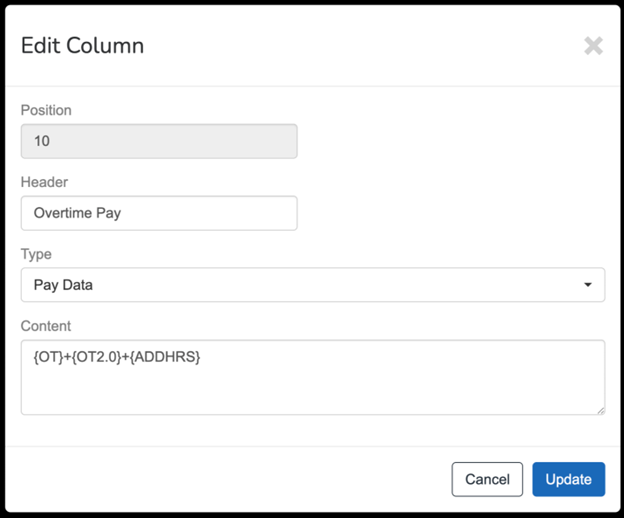
Task: Open the Type dropdown
Action: pos(312,285)
